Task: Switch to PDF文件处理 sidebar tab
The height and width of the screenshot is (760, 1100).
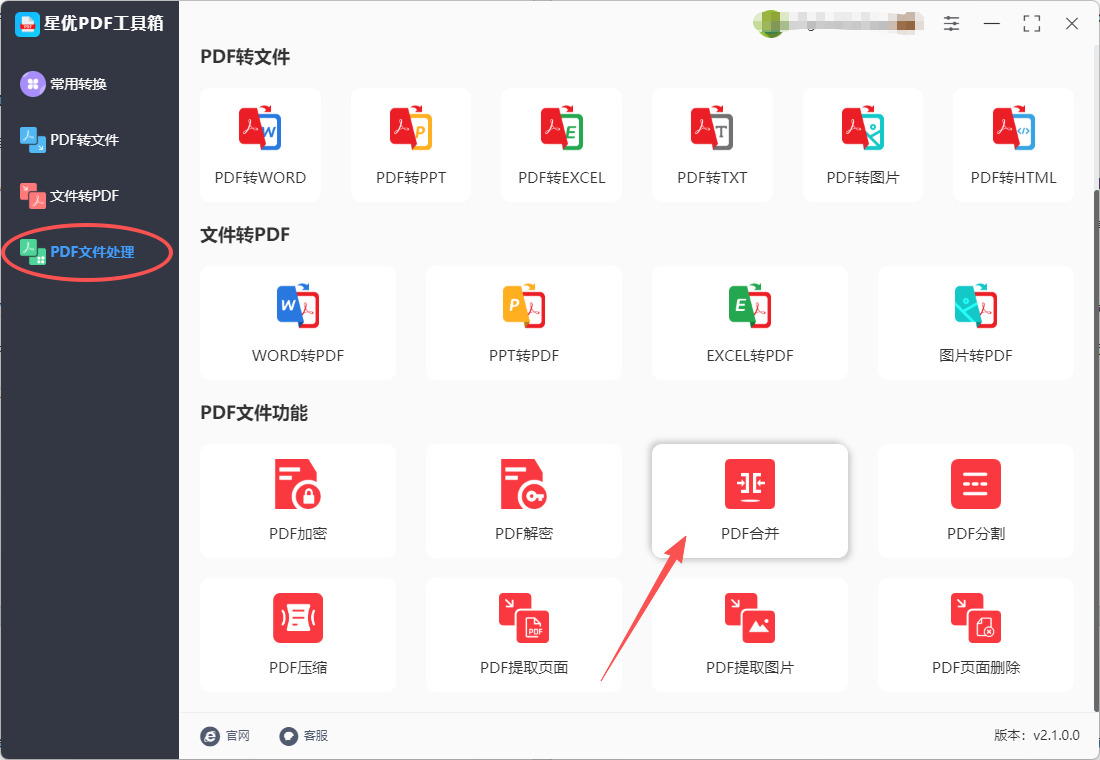Action: click(x=77, y=252)
